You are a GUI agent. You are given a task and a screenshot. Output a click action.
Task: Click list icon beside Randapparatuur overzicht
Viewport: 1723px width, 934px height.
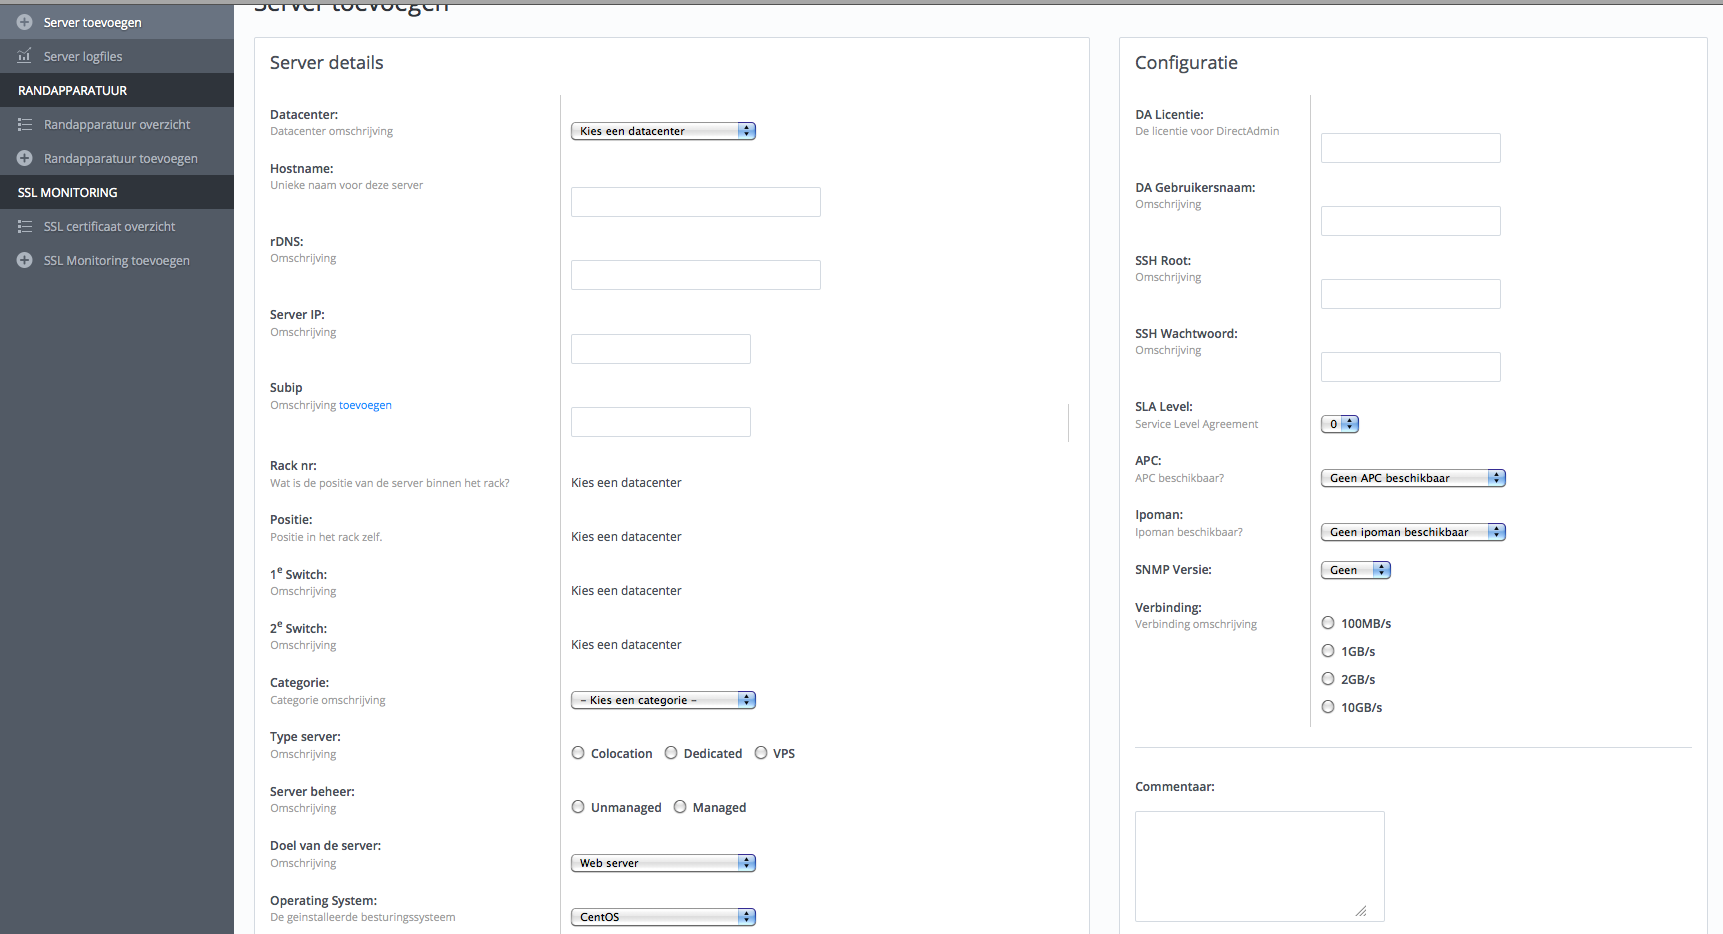coord(25,124)
